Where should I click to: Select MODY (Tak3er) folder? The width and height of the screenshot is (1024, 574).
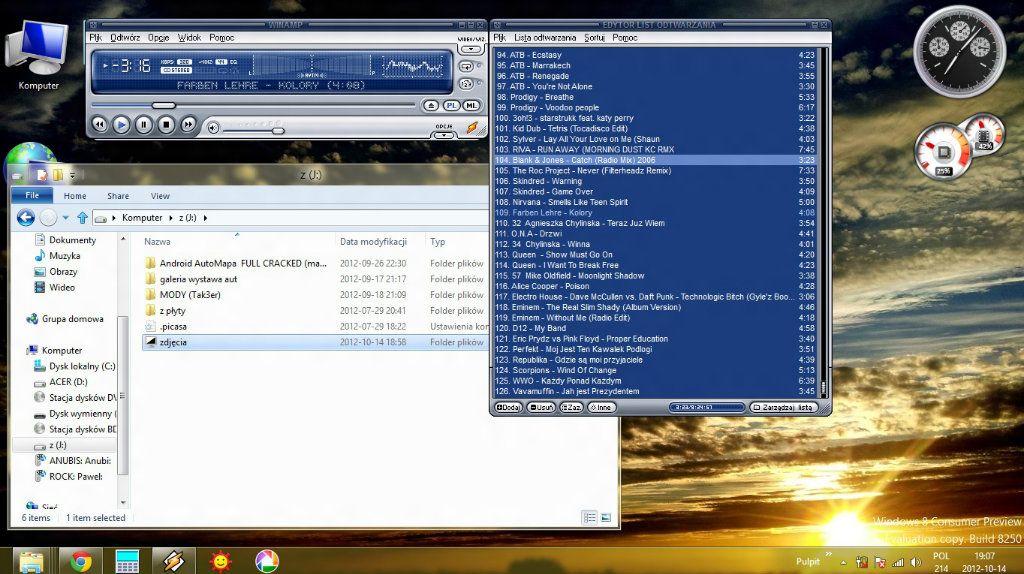tap(313, 295)
